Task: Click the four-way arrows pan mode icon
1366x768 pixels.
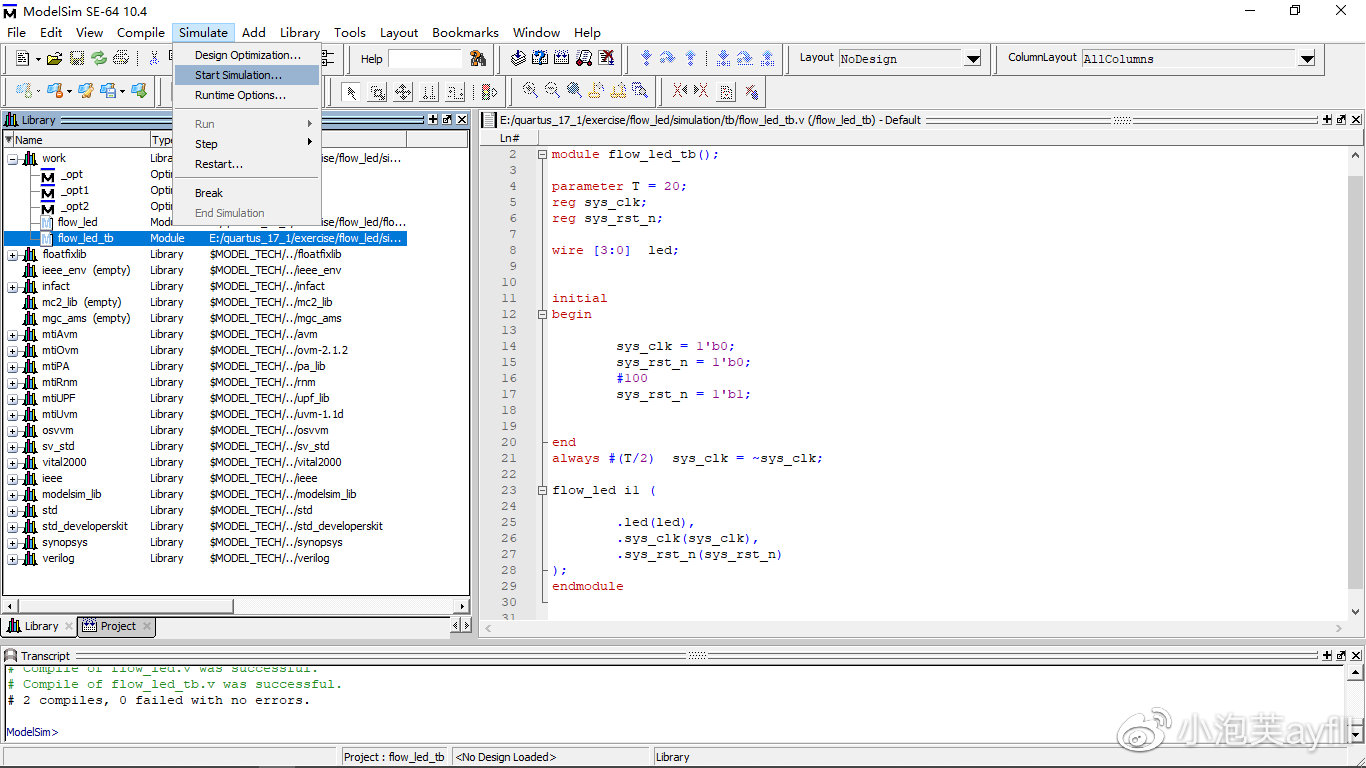Action: pyautogui.click(x=403, y=92)
